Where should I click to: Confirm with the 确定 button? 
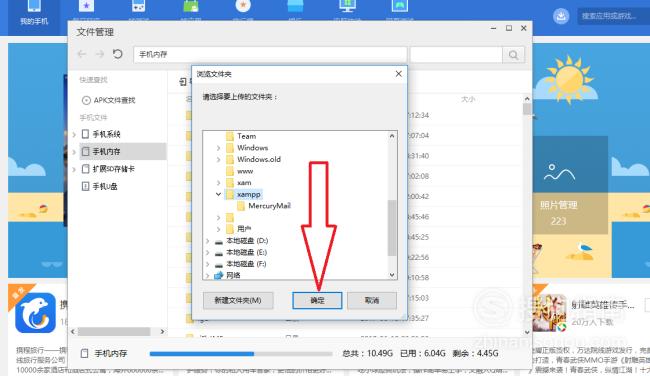(x=317, y=300)
